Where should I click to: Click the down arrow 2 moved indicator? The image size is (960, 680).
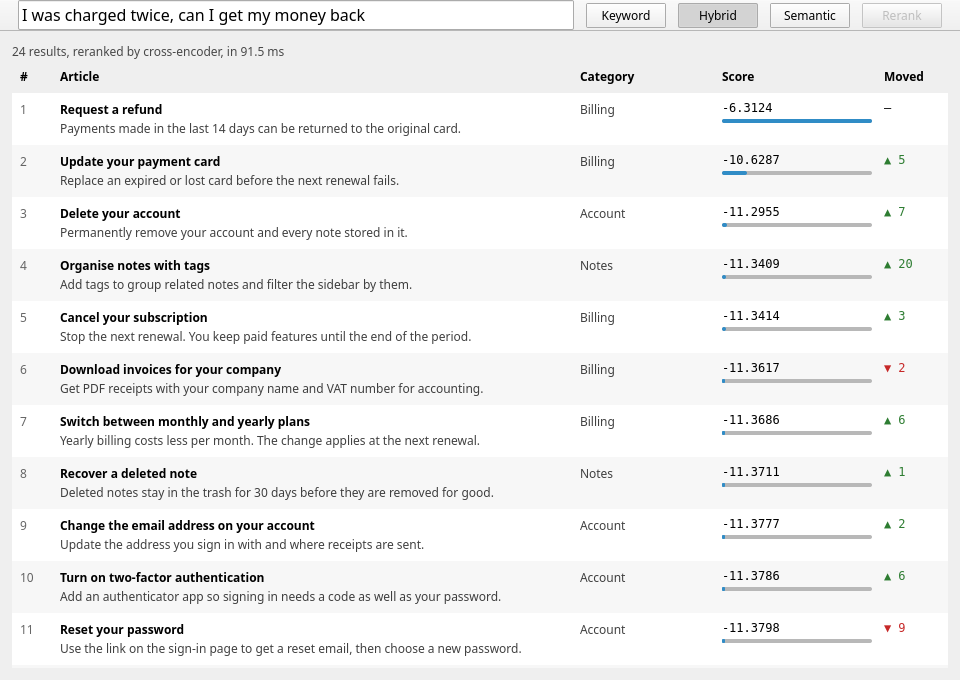click(x=894, y=368)
